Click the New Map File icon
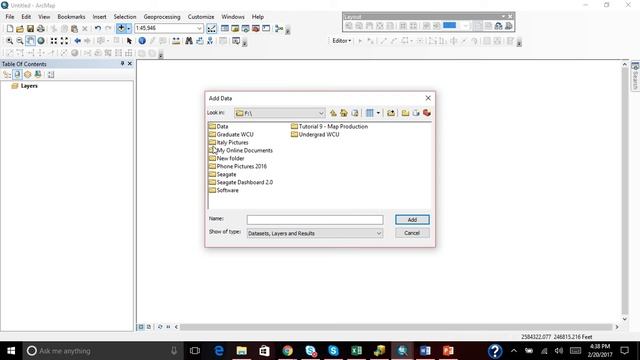 [10, 29]
